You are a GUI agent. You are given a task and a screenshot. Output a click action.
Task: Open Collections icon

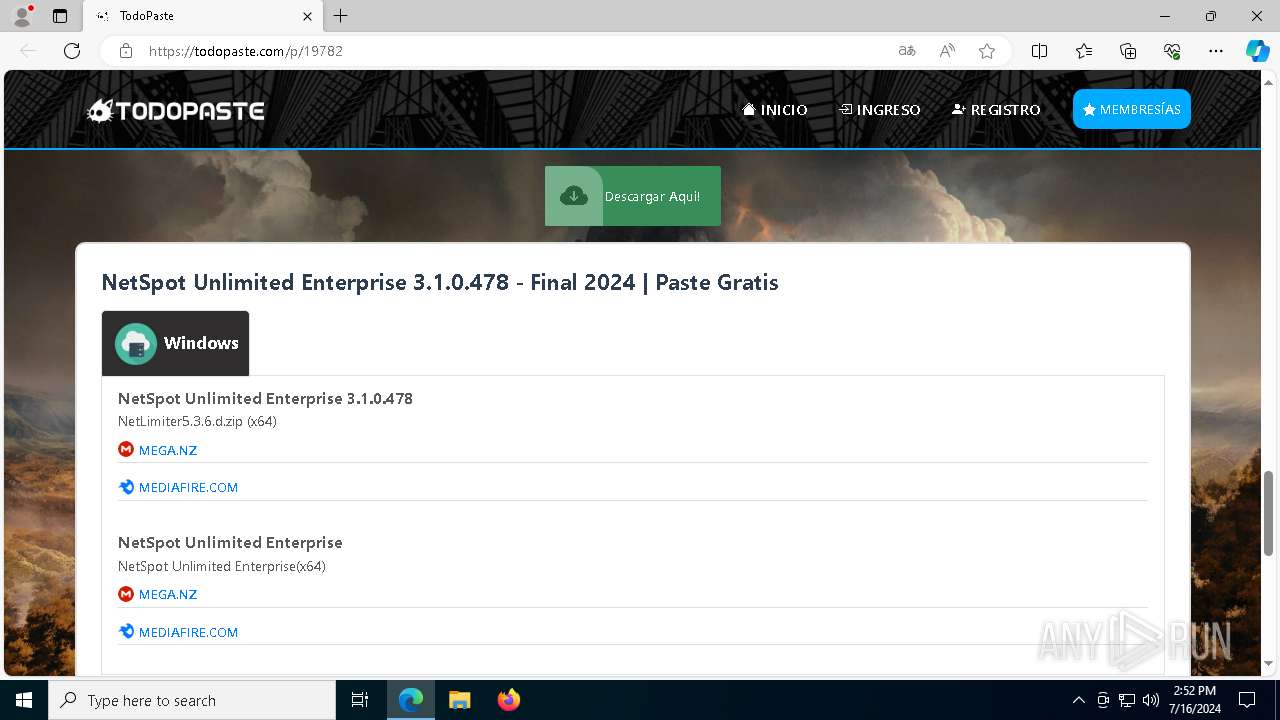[1128, 51]
